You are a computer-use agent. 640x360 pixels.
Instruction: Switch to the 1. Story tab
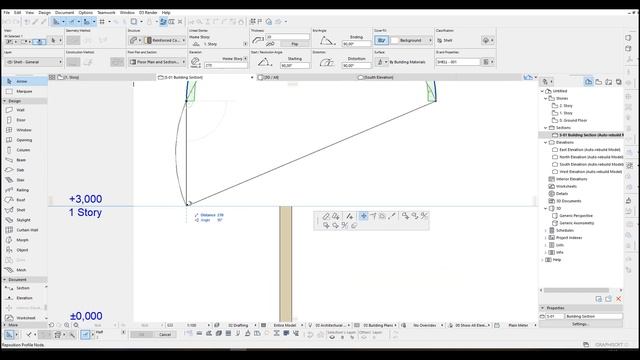click(x=102, y=77)
